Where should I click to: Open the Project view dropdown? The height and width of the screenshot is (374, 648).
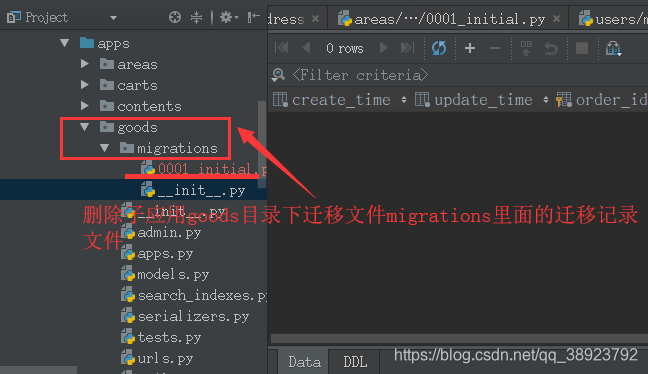pyautogui.click(x=113, y=18)
